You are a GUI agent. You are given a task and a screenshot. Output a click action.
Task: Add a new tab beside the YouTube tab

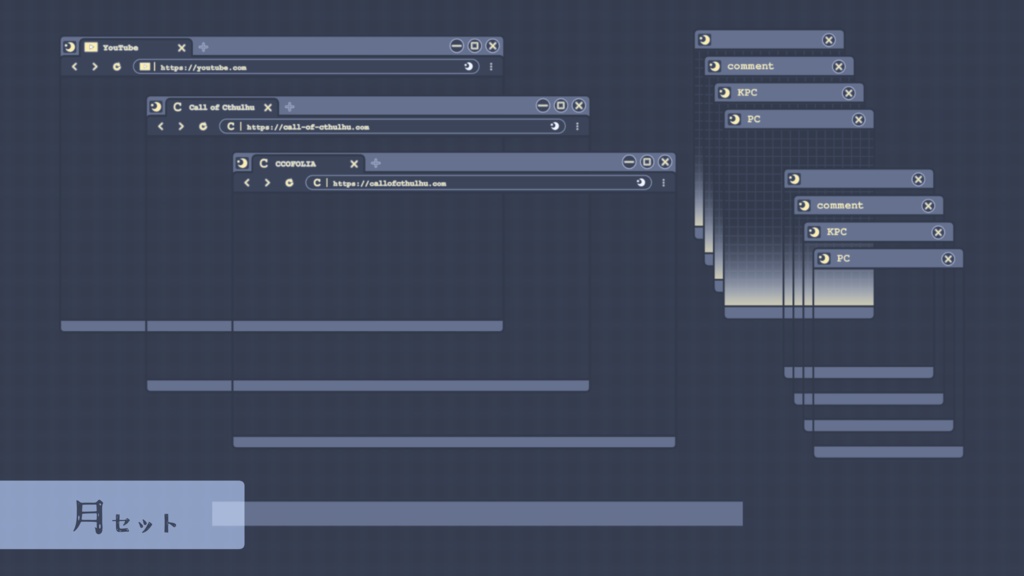coord(203,47)
